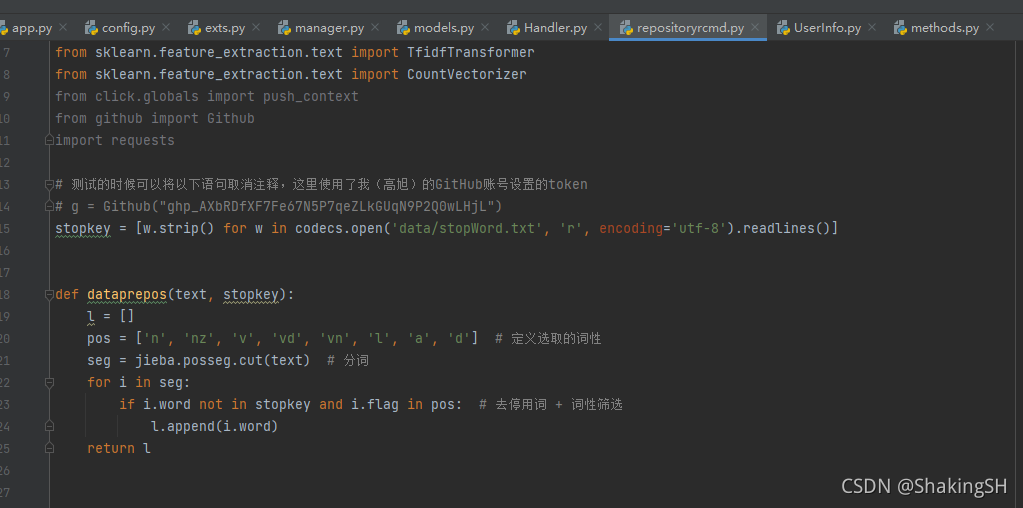
Task: Close the Handler.py tab
Action: 598,27
